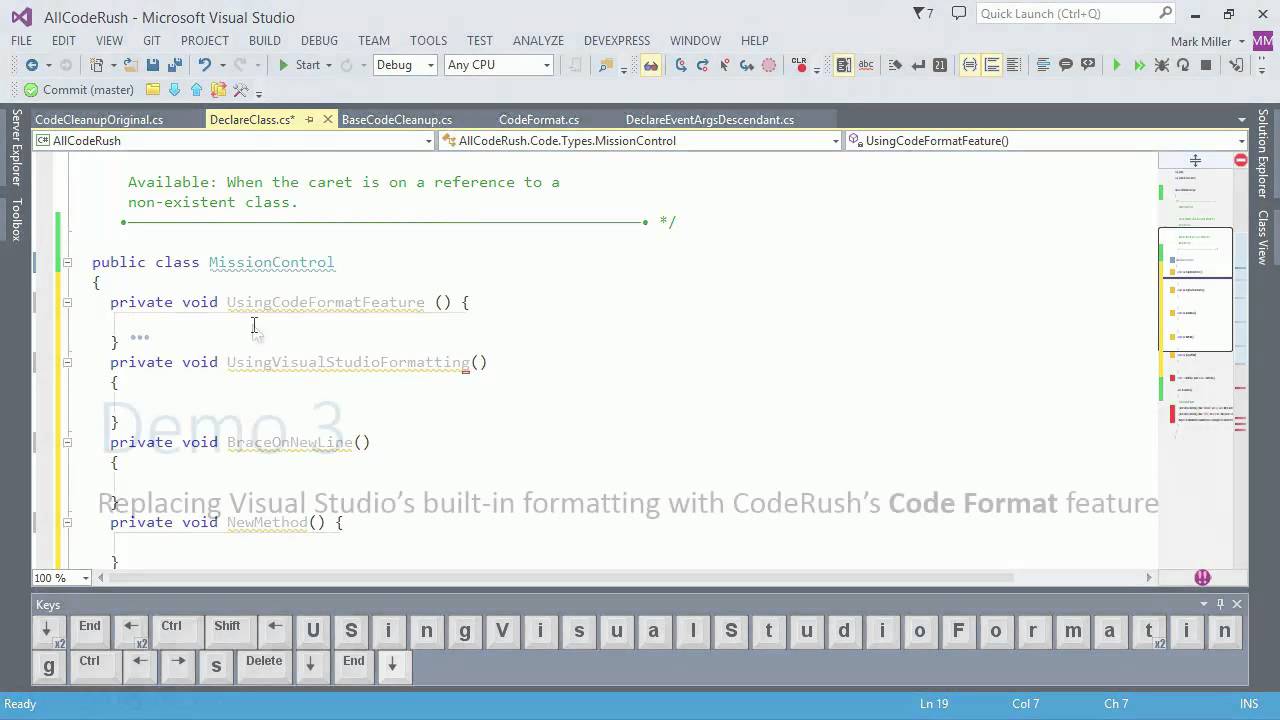Viewport: 1280px width, 720px height.
Task: Click the speech bubble comment icon
Action: (x=1065, y=65)
